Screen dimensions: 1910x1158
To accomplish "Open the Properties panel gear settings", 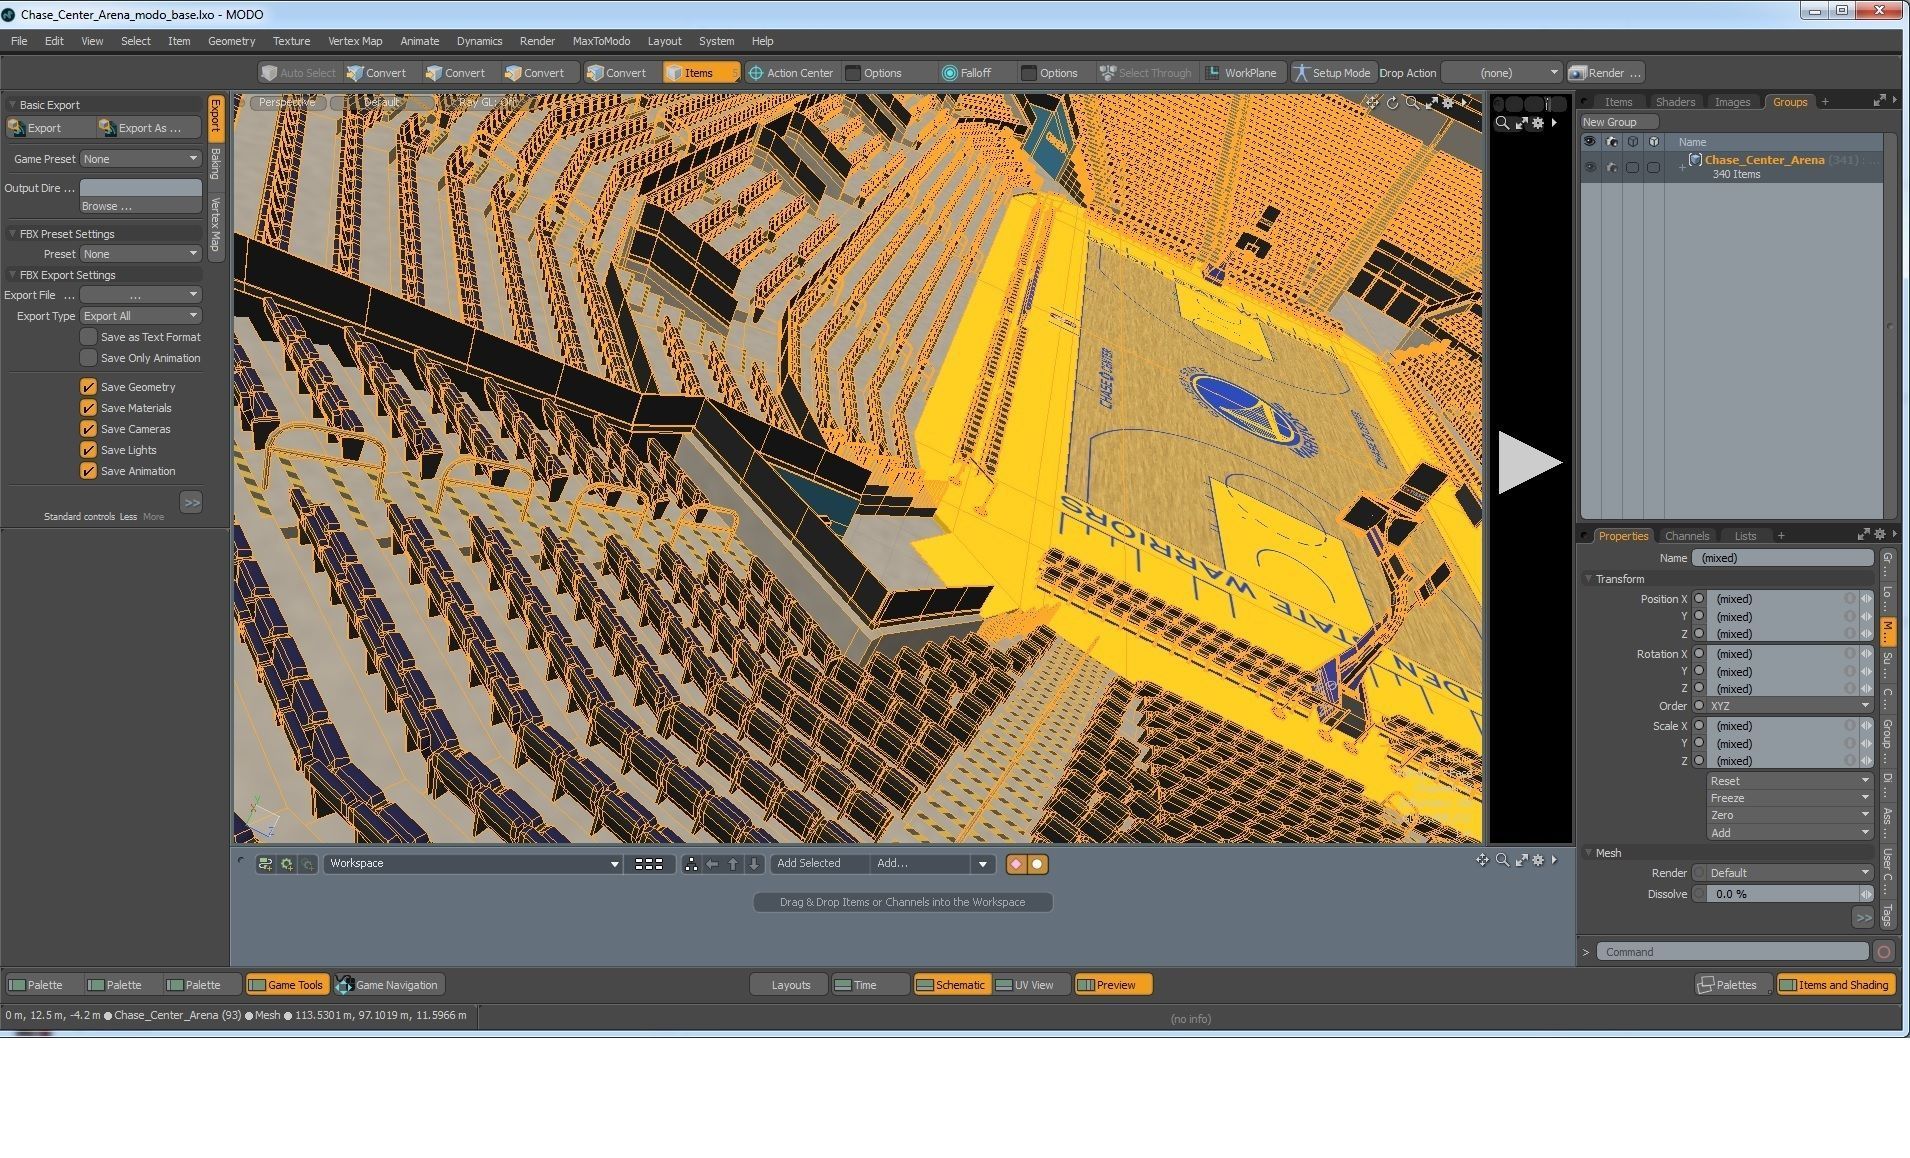I will pyautogui.click(x=1880, y=534).
